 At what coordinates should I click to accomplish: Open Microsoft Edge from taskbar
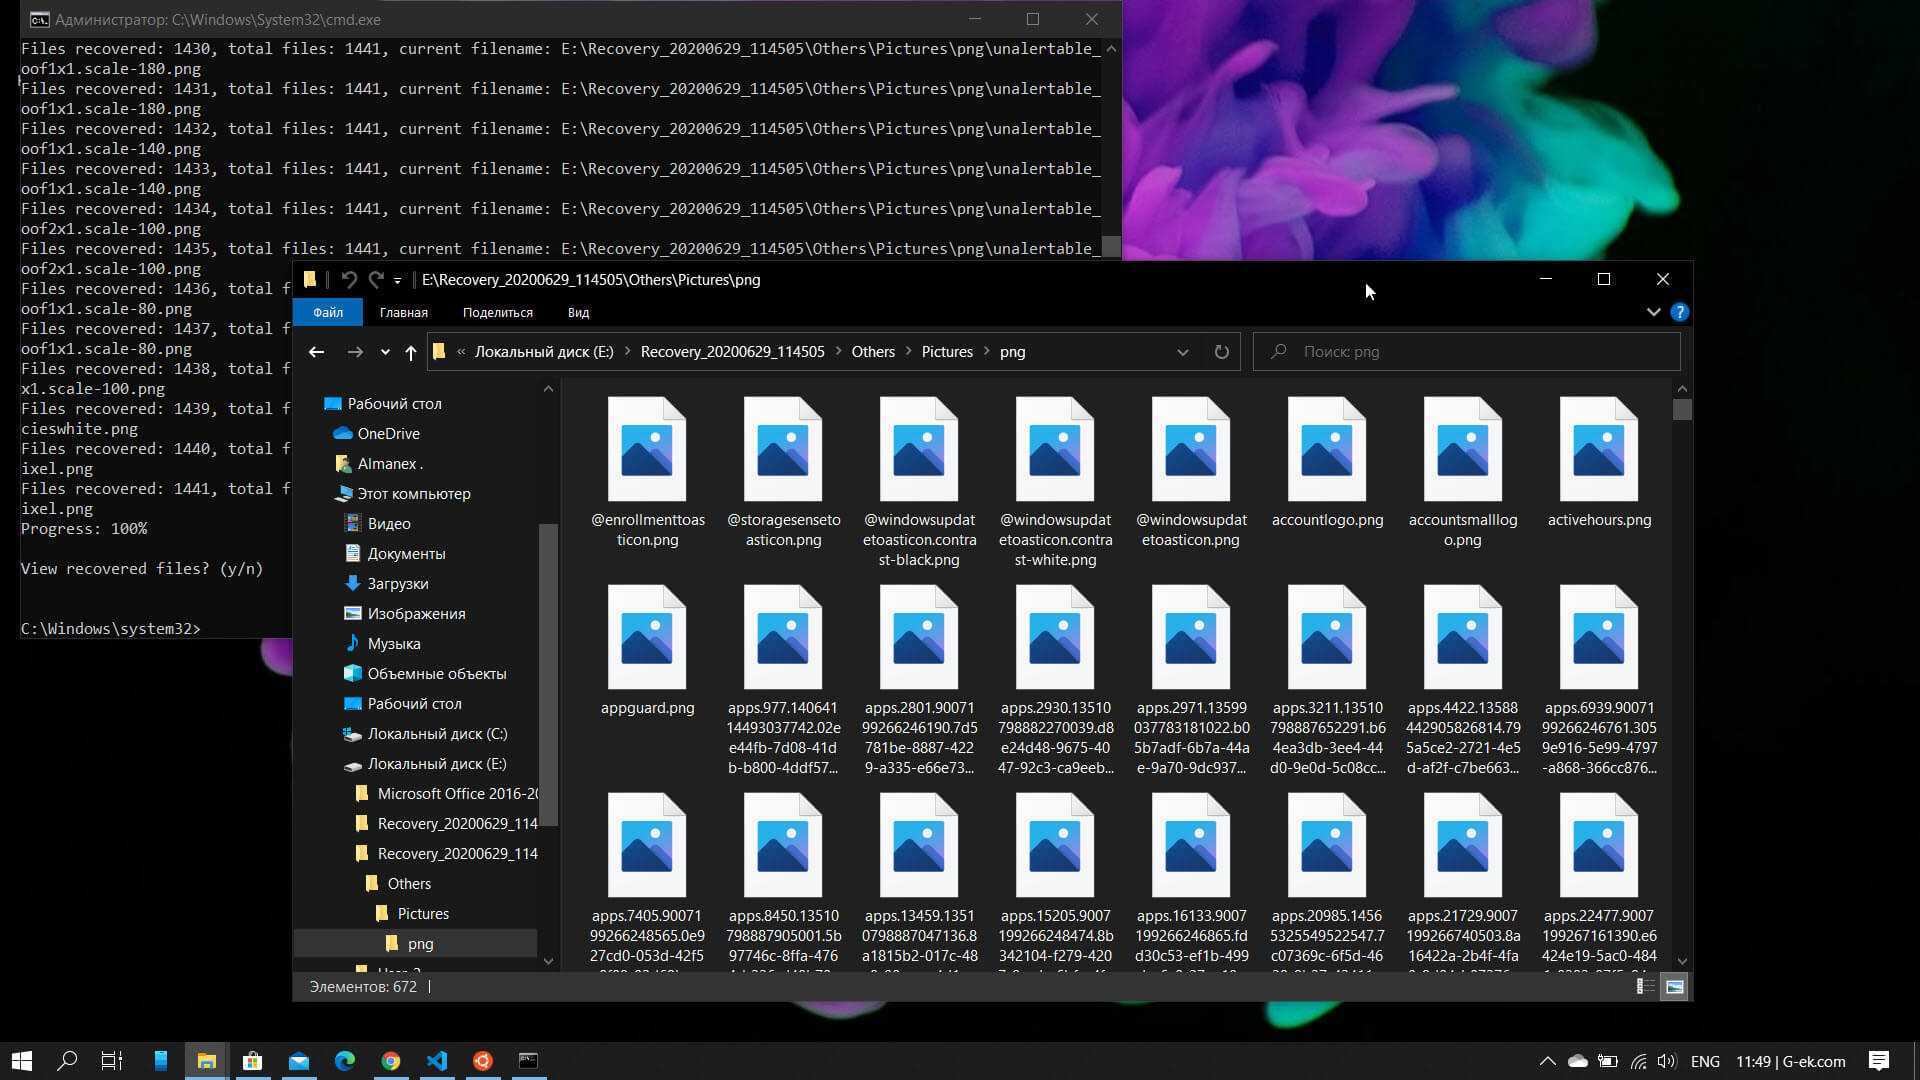(x=345, y=1061)
